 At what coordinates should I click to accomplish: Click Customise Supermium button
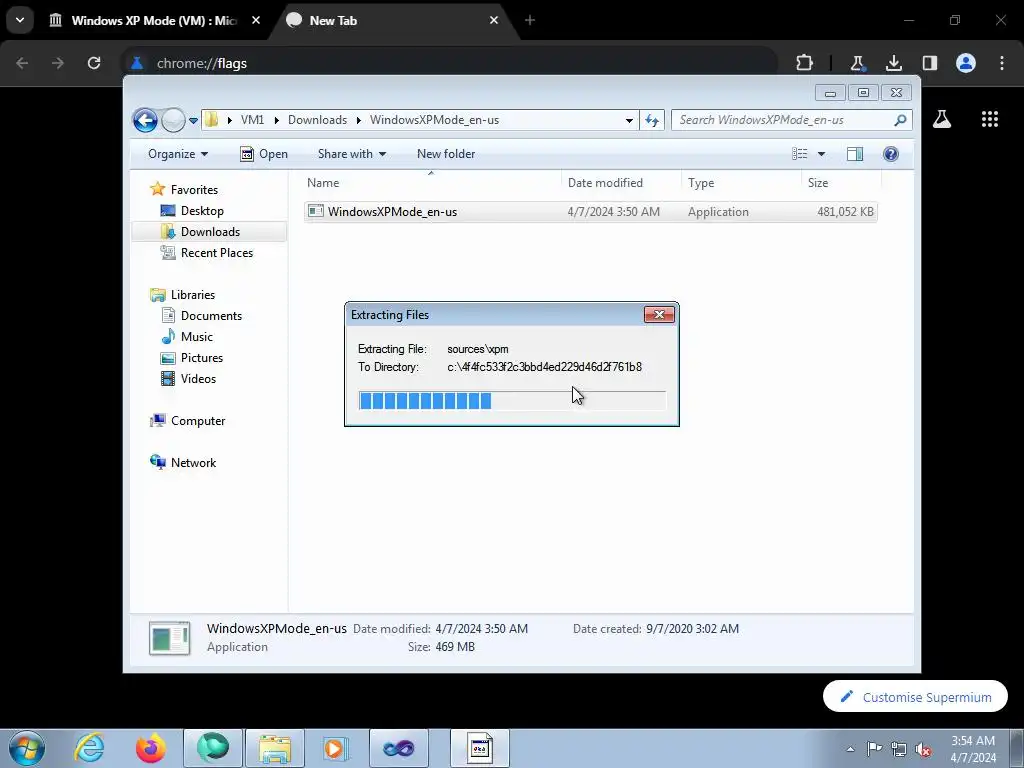tap(915, 697)
